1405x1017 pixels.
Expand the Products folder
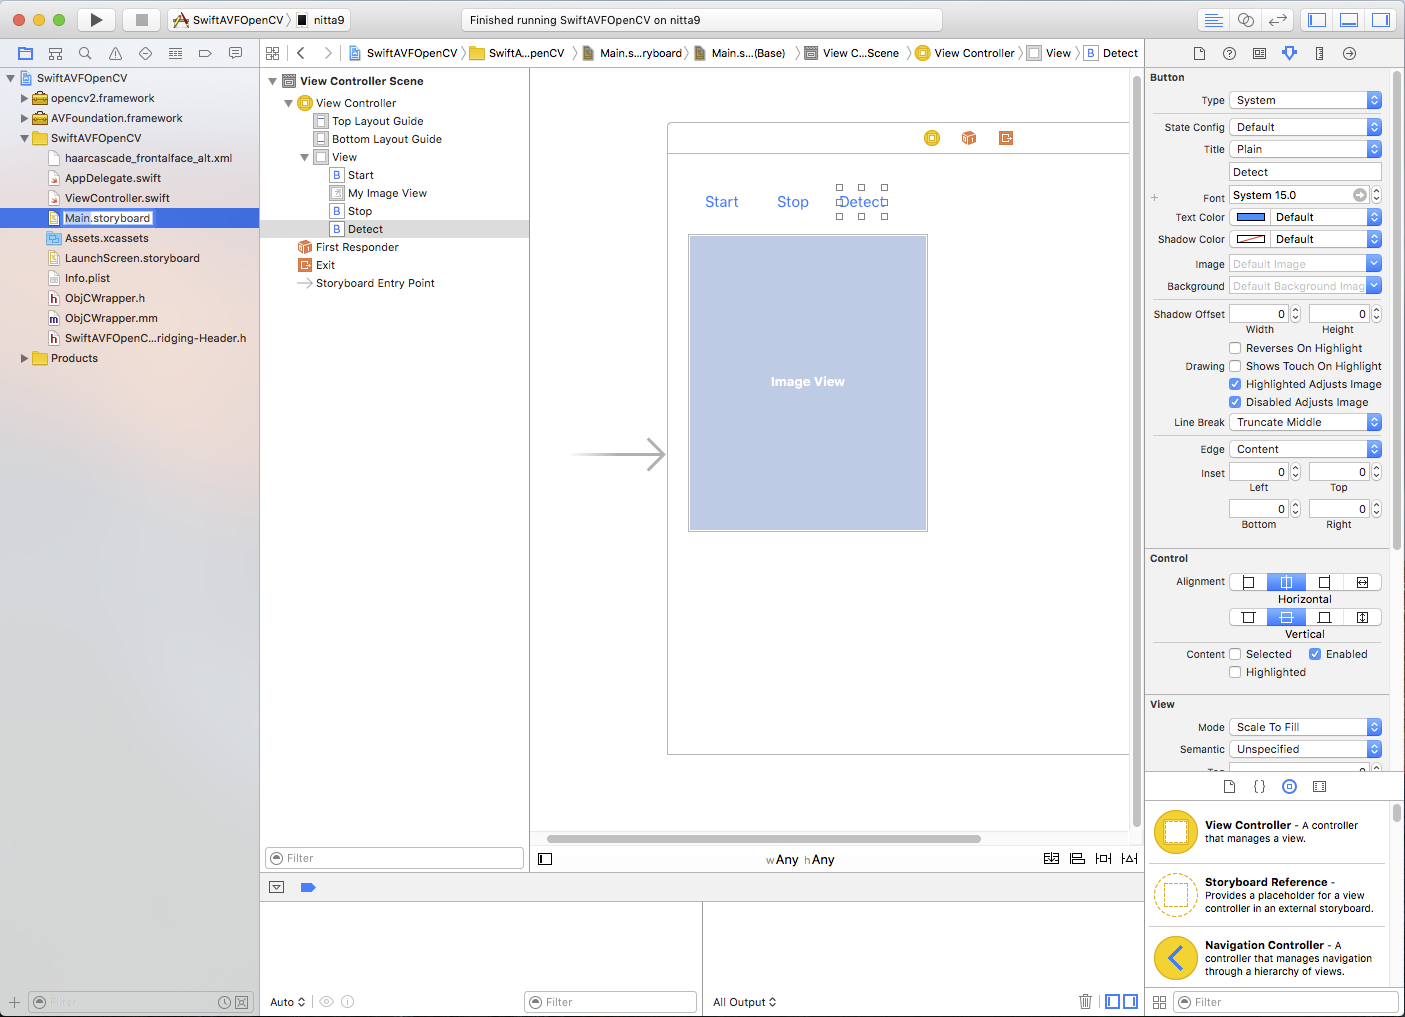pyautogui.click(x=24, y=358)
